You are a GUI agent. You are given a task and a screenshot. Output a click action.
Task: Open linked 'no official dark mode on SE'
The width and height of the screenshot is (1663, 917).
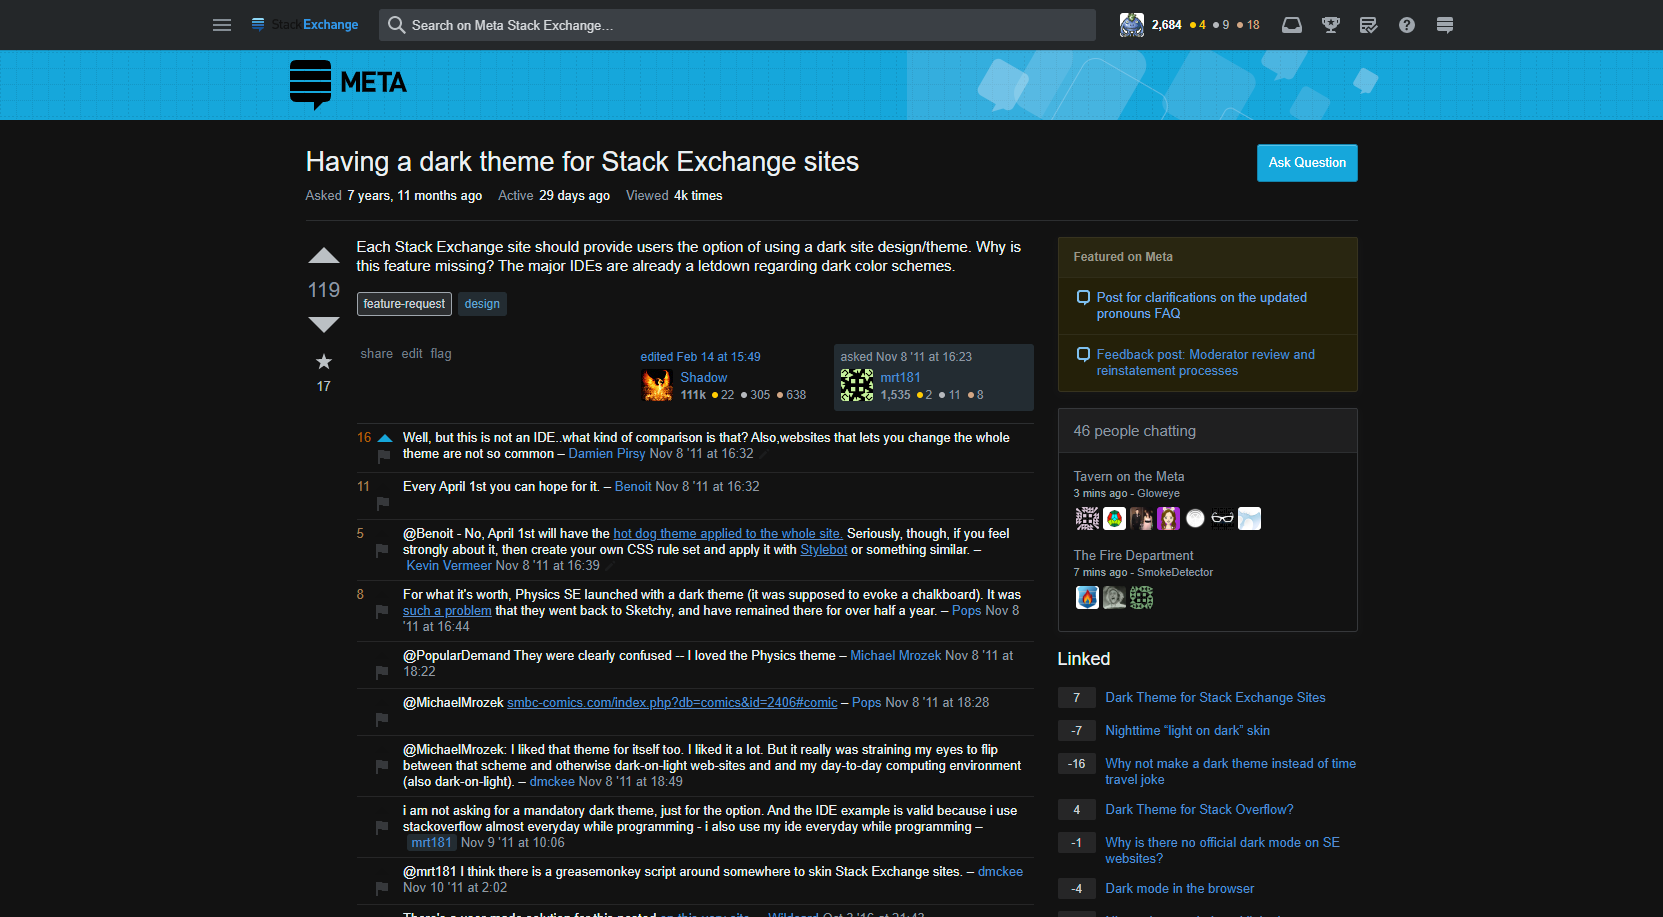(1222, 851)
